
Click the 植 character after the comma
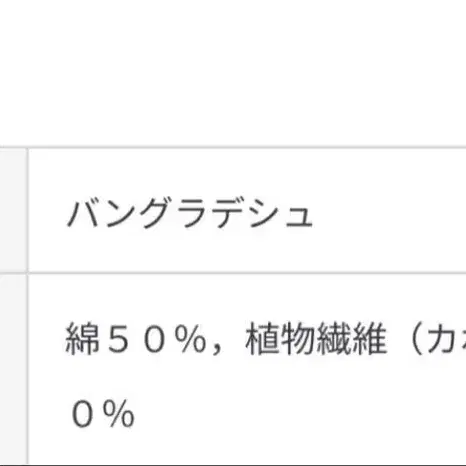point(263,339)
